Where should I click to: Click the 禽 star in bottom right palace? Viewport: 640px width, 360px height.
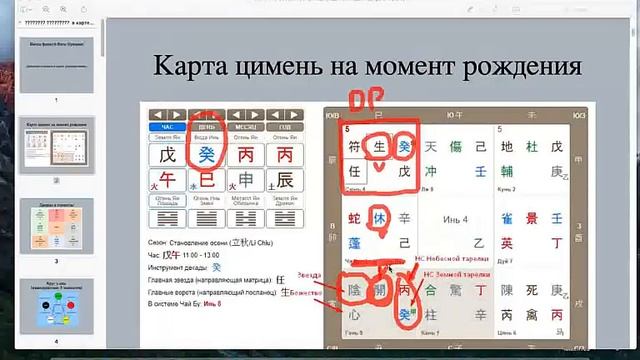(x=531, y=315)
